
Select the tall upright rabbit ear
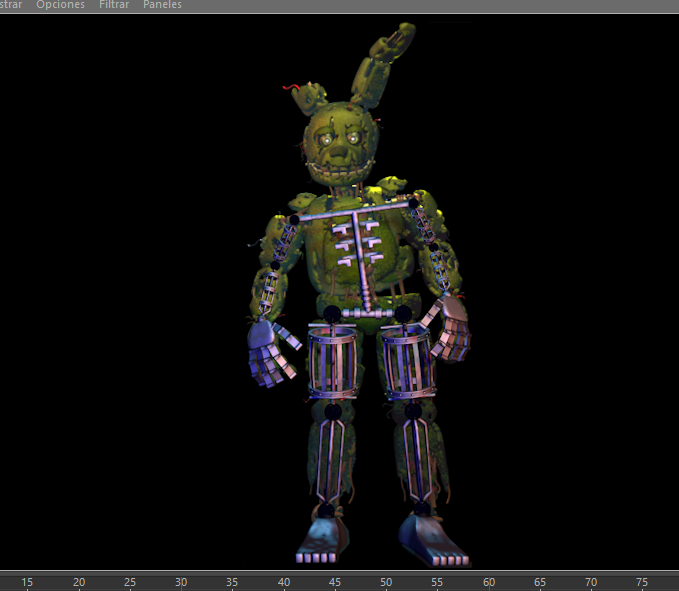coord(382,65)
